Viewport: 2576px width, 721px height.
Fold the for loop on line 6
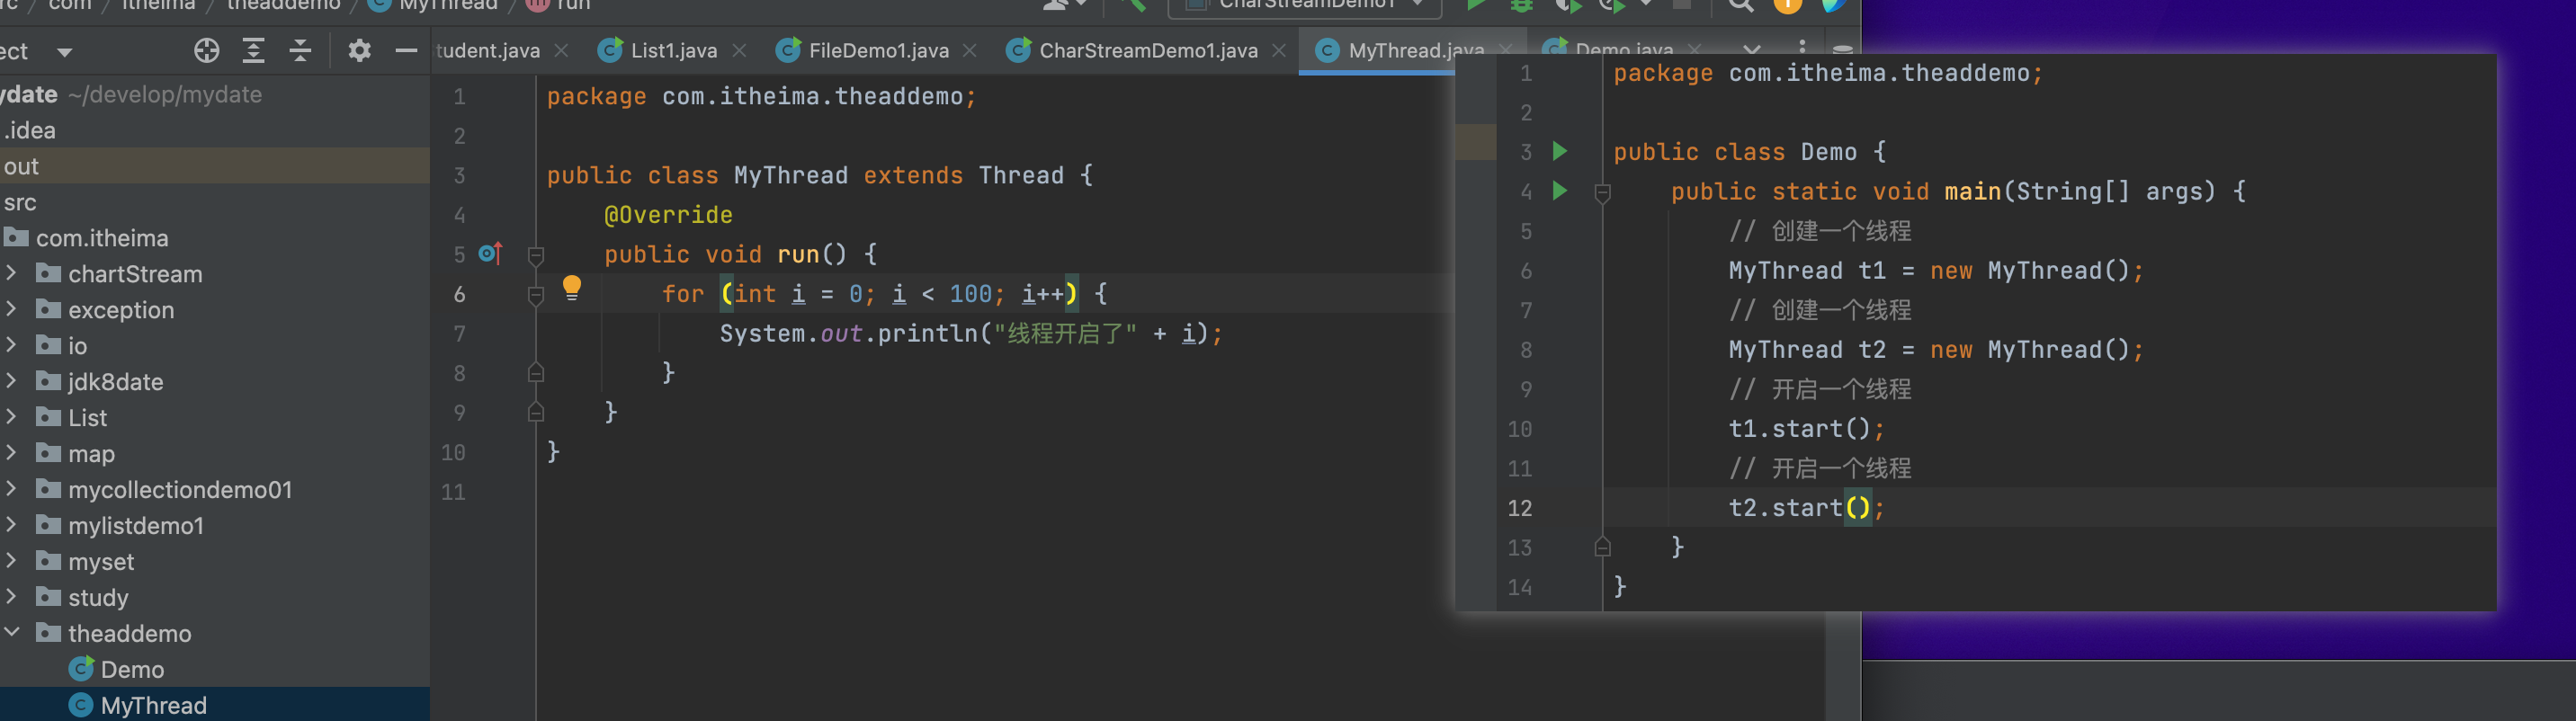click(536, 294)
